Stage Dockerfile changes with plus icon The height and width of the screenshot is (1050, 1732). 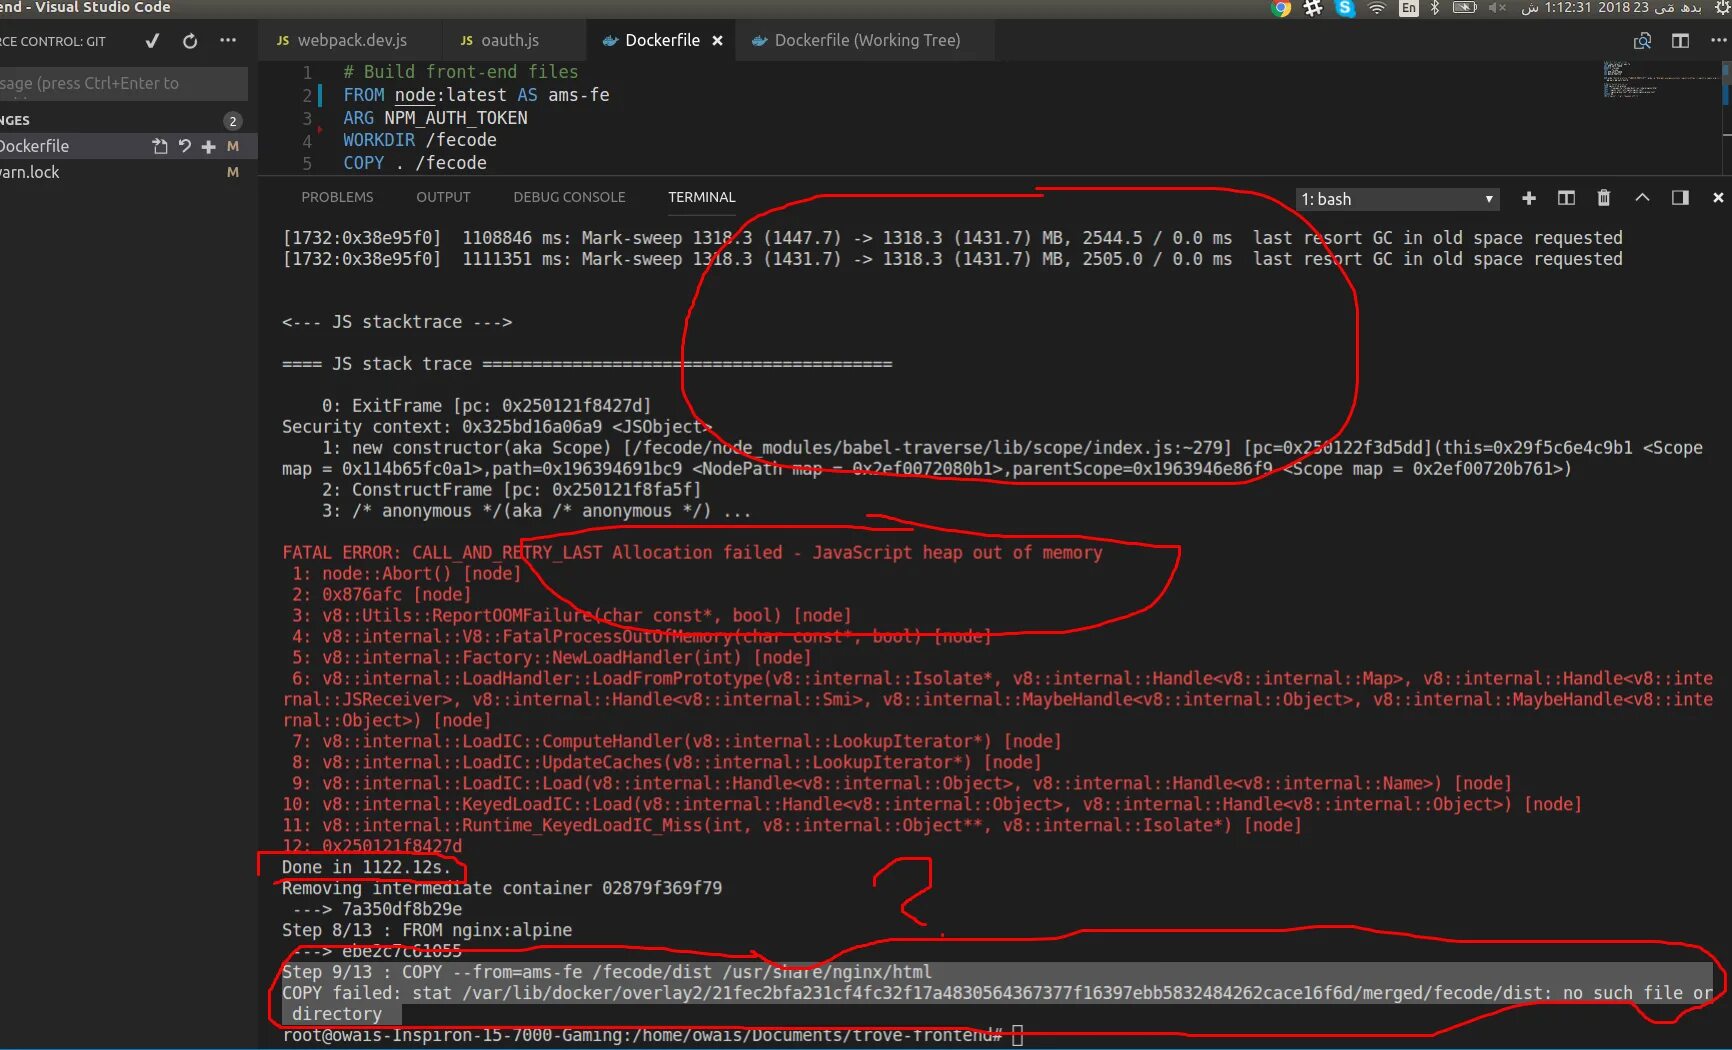[x=208, y=146]
